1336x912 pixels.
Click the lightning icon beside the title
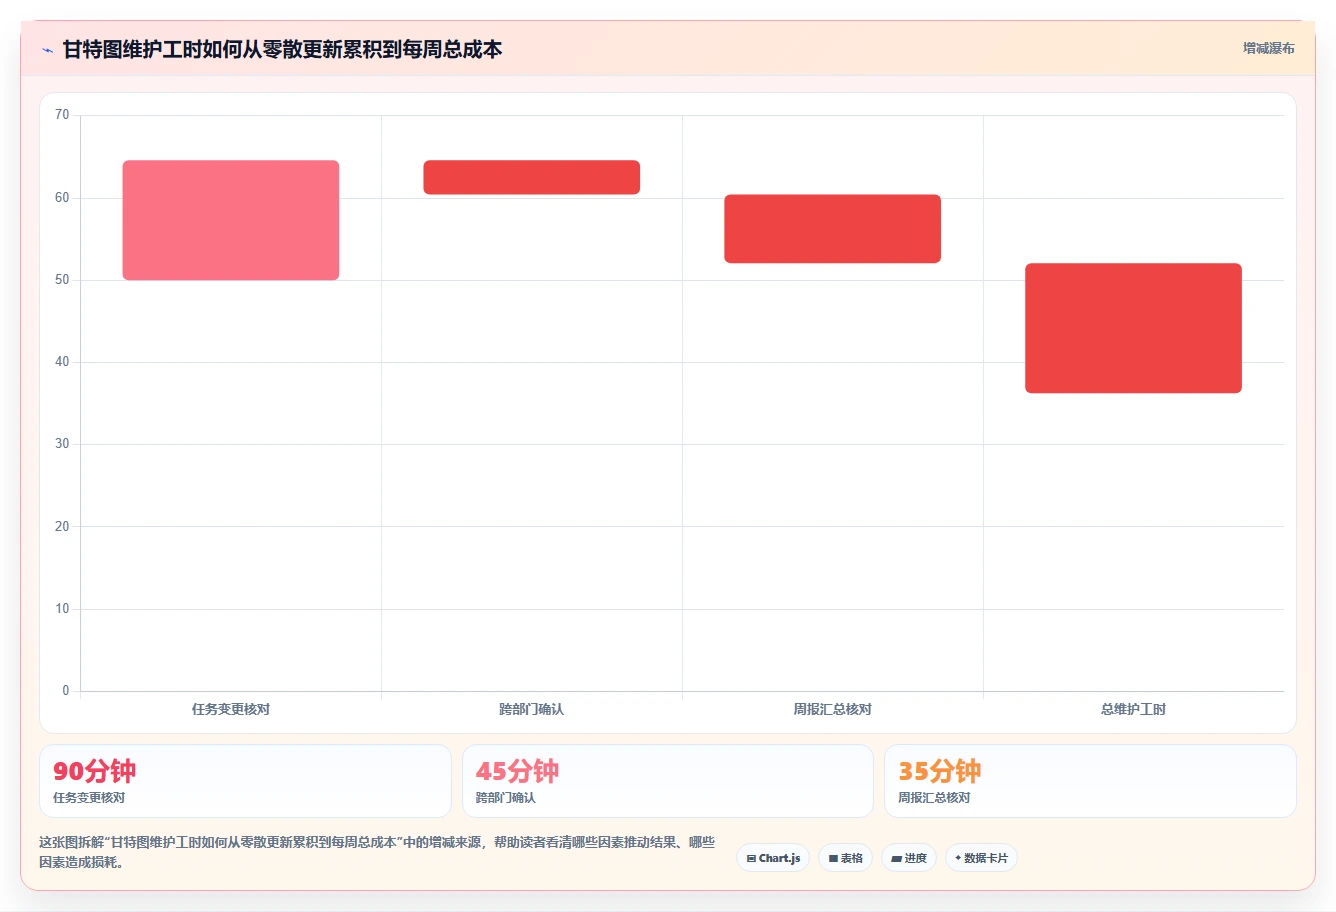click(47, 50)
